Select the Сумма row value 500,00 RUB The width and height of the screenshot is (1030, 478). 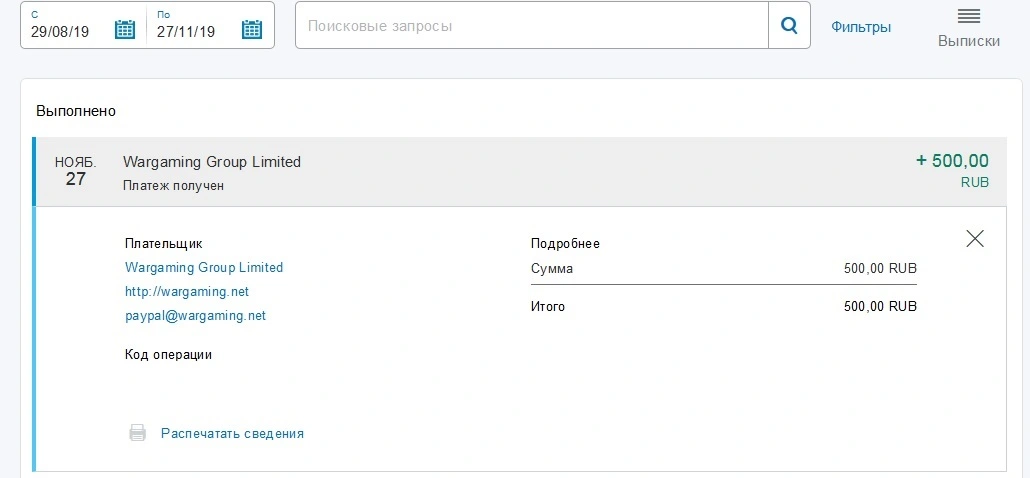[880, 269]
